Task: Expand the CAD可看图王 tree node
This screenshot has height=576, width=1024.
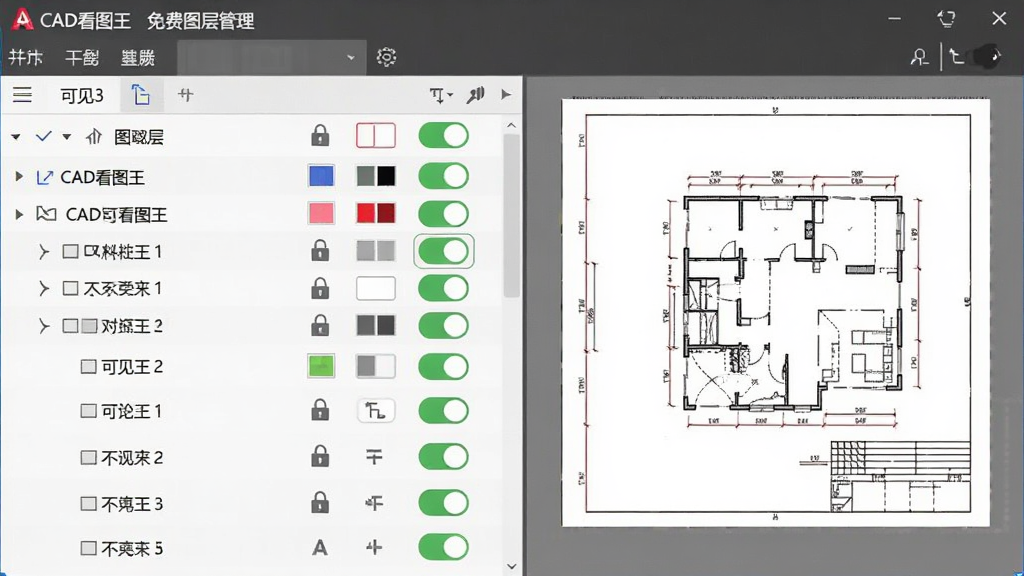Action: click(19, 214)
